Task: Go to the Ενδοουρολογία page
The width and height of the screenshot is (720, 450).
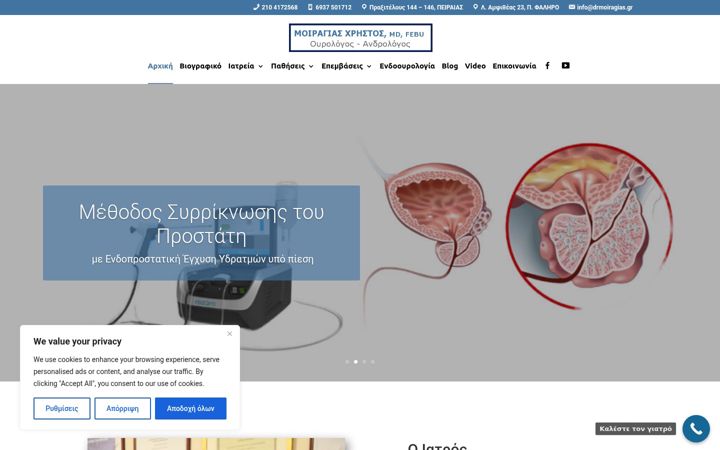Action: tap(407, 66)
